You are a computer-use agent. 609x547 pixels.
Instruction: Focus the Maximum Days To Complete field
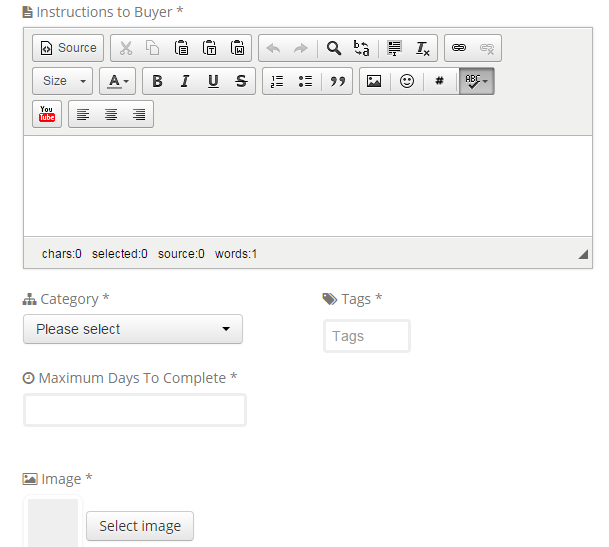point(135,410)
